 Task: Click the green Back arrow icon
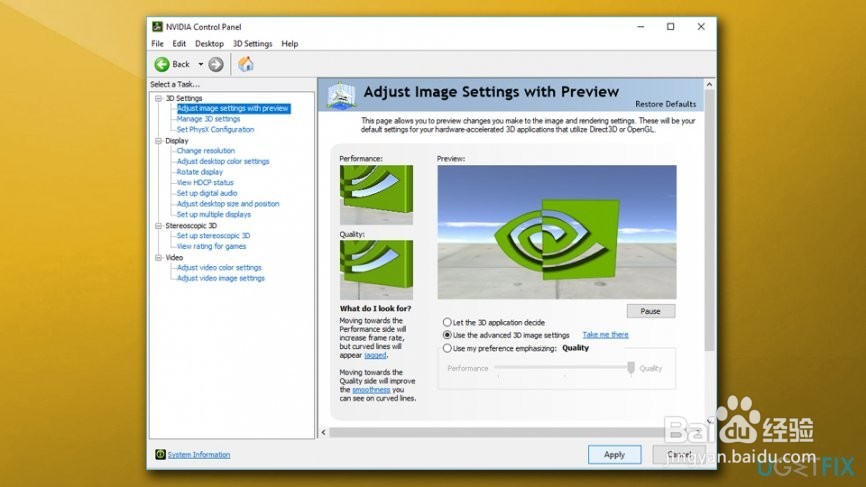click(x=162, y=65)
